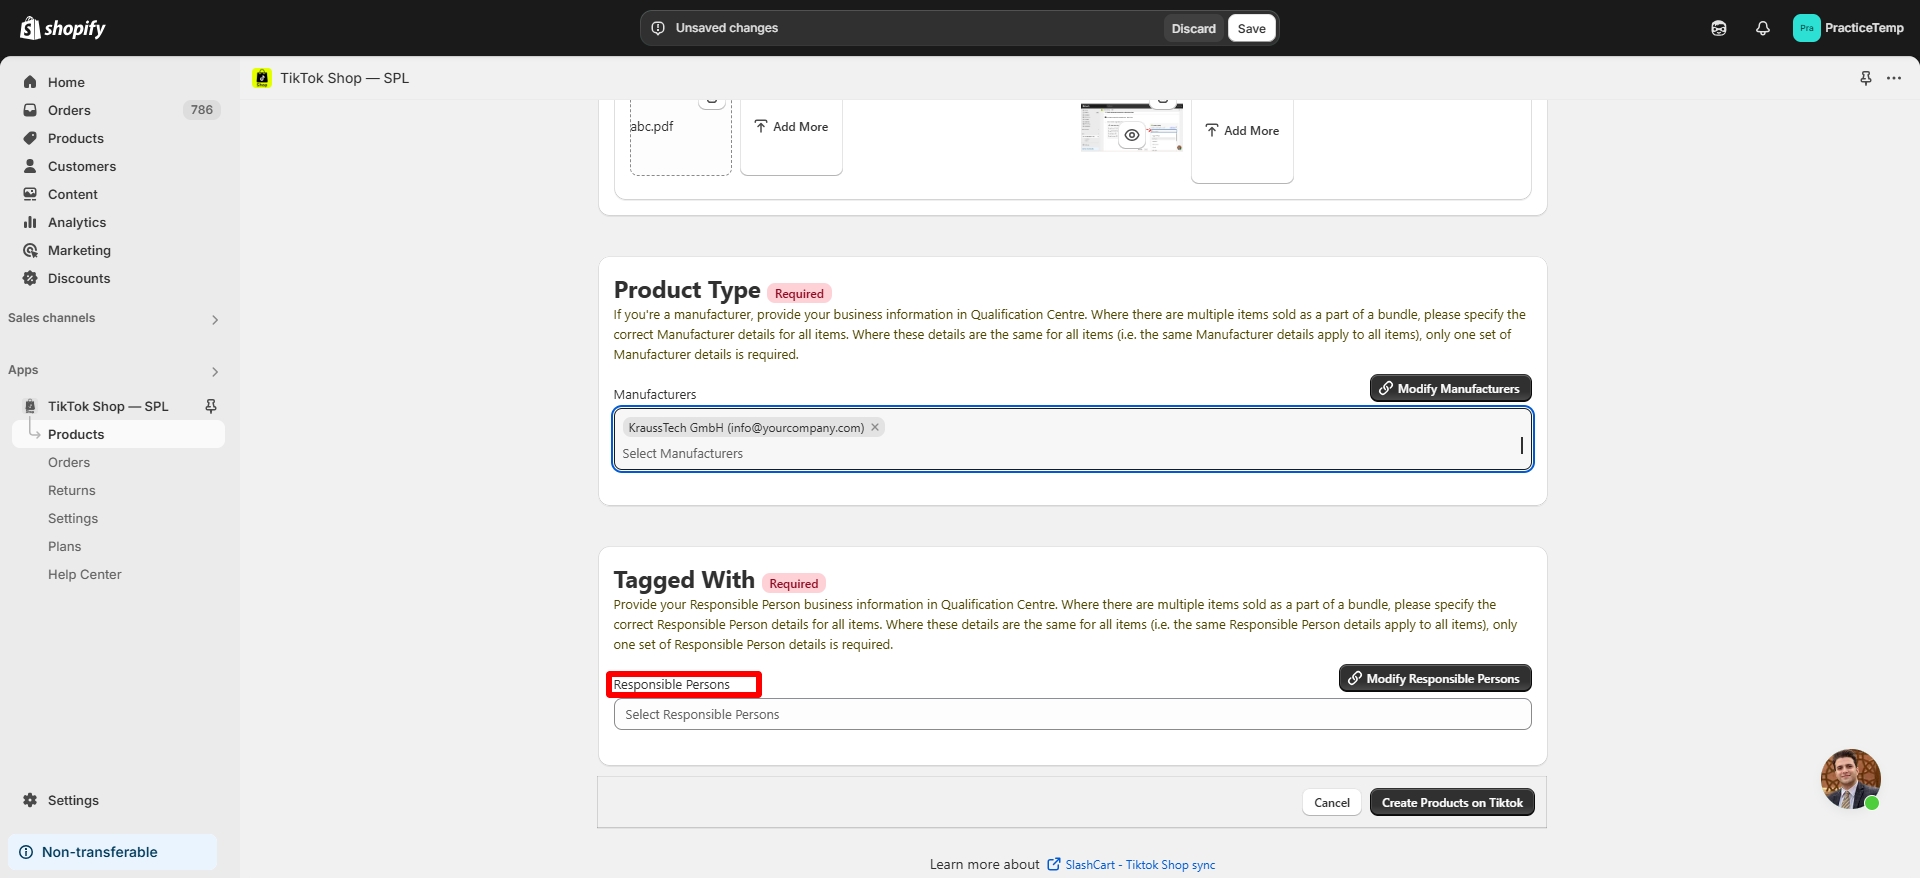
Task: Open PracticeTemp account menu
Action: click(x=1848, y=28)
